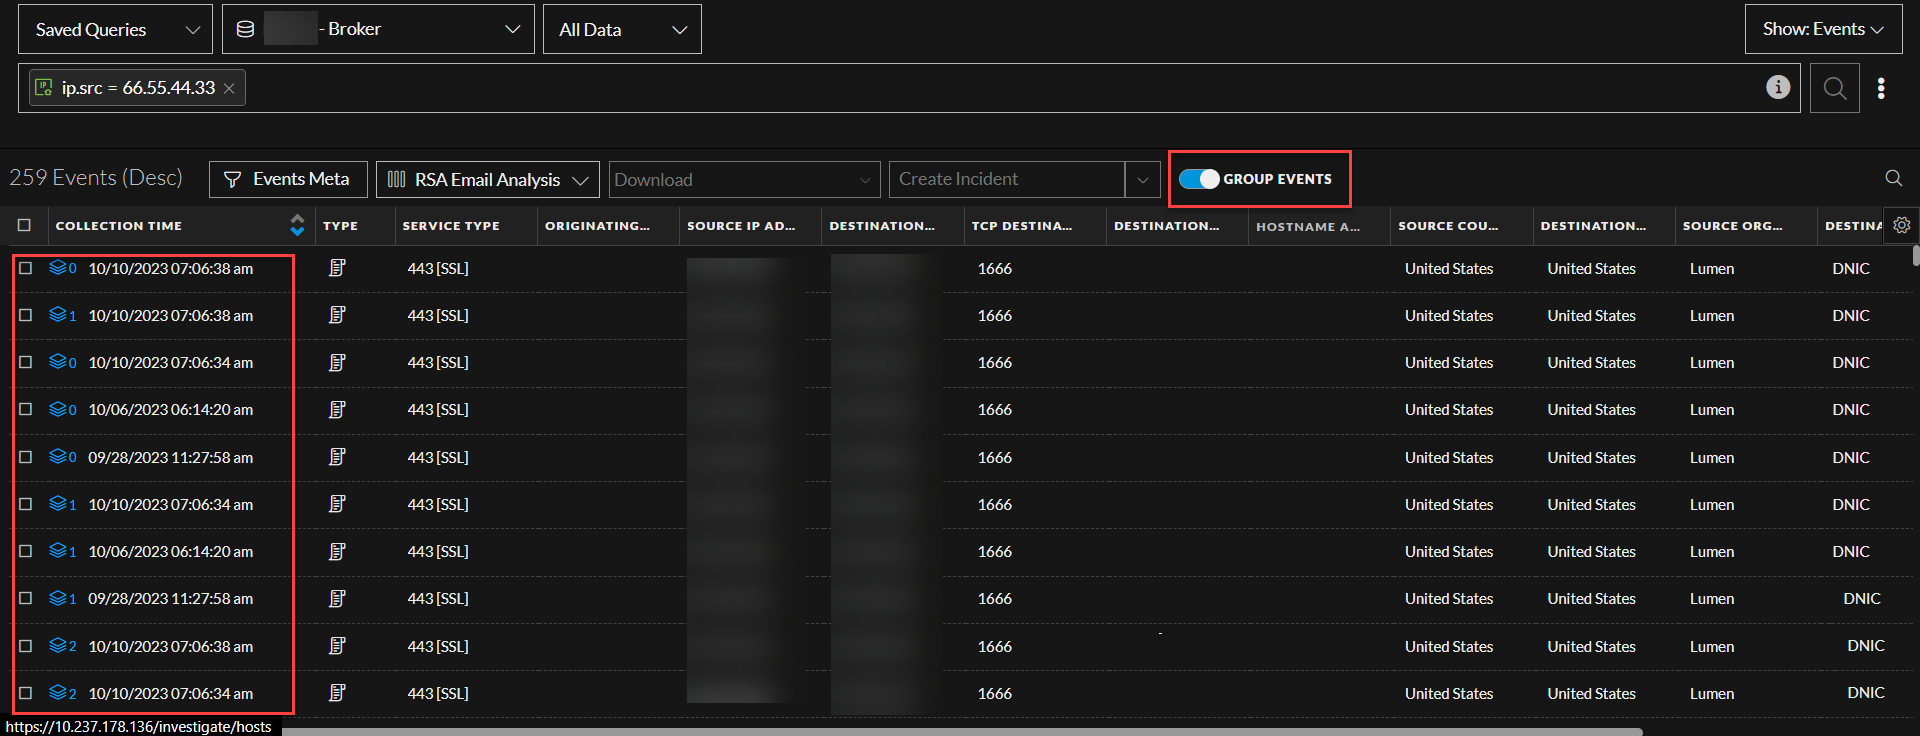Open the three-dot more options menu

[x=1881, y=88]
